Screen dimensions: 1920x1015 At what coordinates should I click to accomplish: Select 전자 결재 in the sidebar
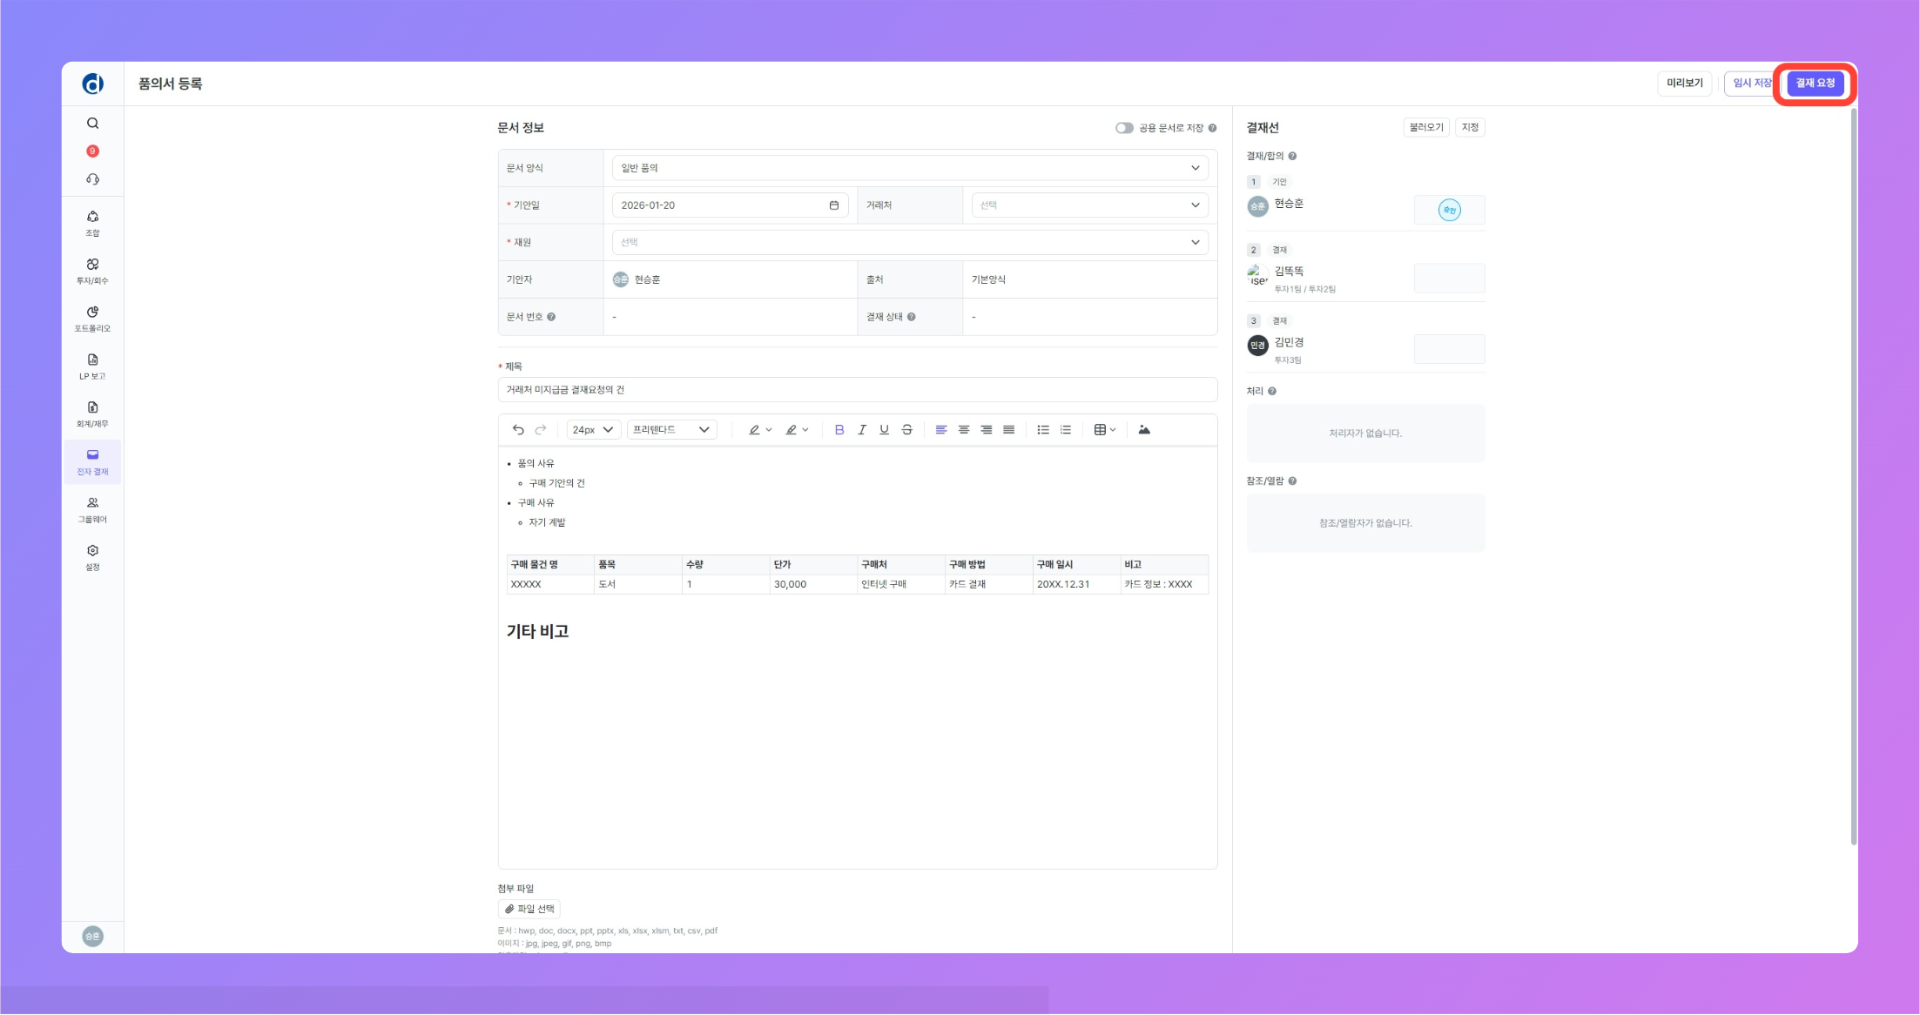tap(92, 462)
